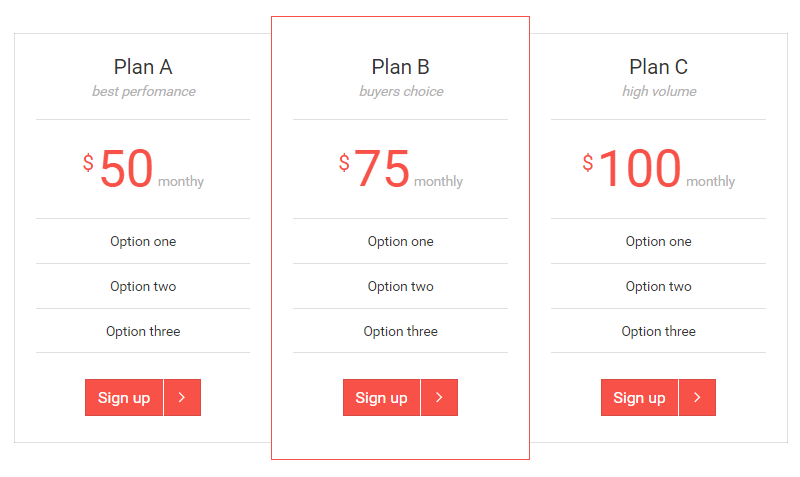The height and width of the screenshot is (477, 800).
Task: Select the Plan A heading
Action: (143, 67)
